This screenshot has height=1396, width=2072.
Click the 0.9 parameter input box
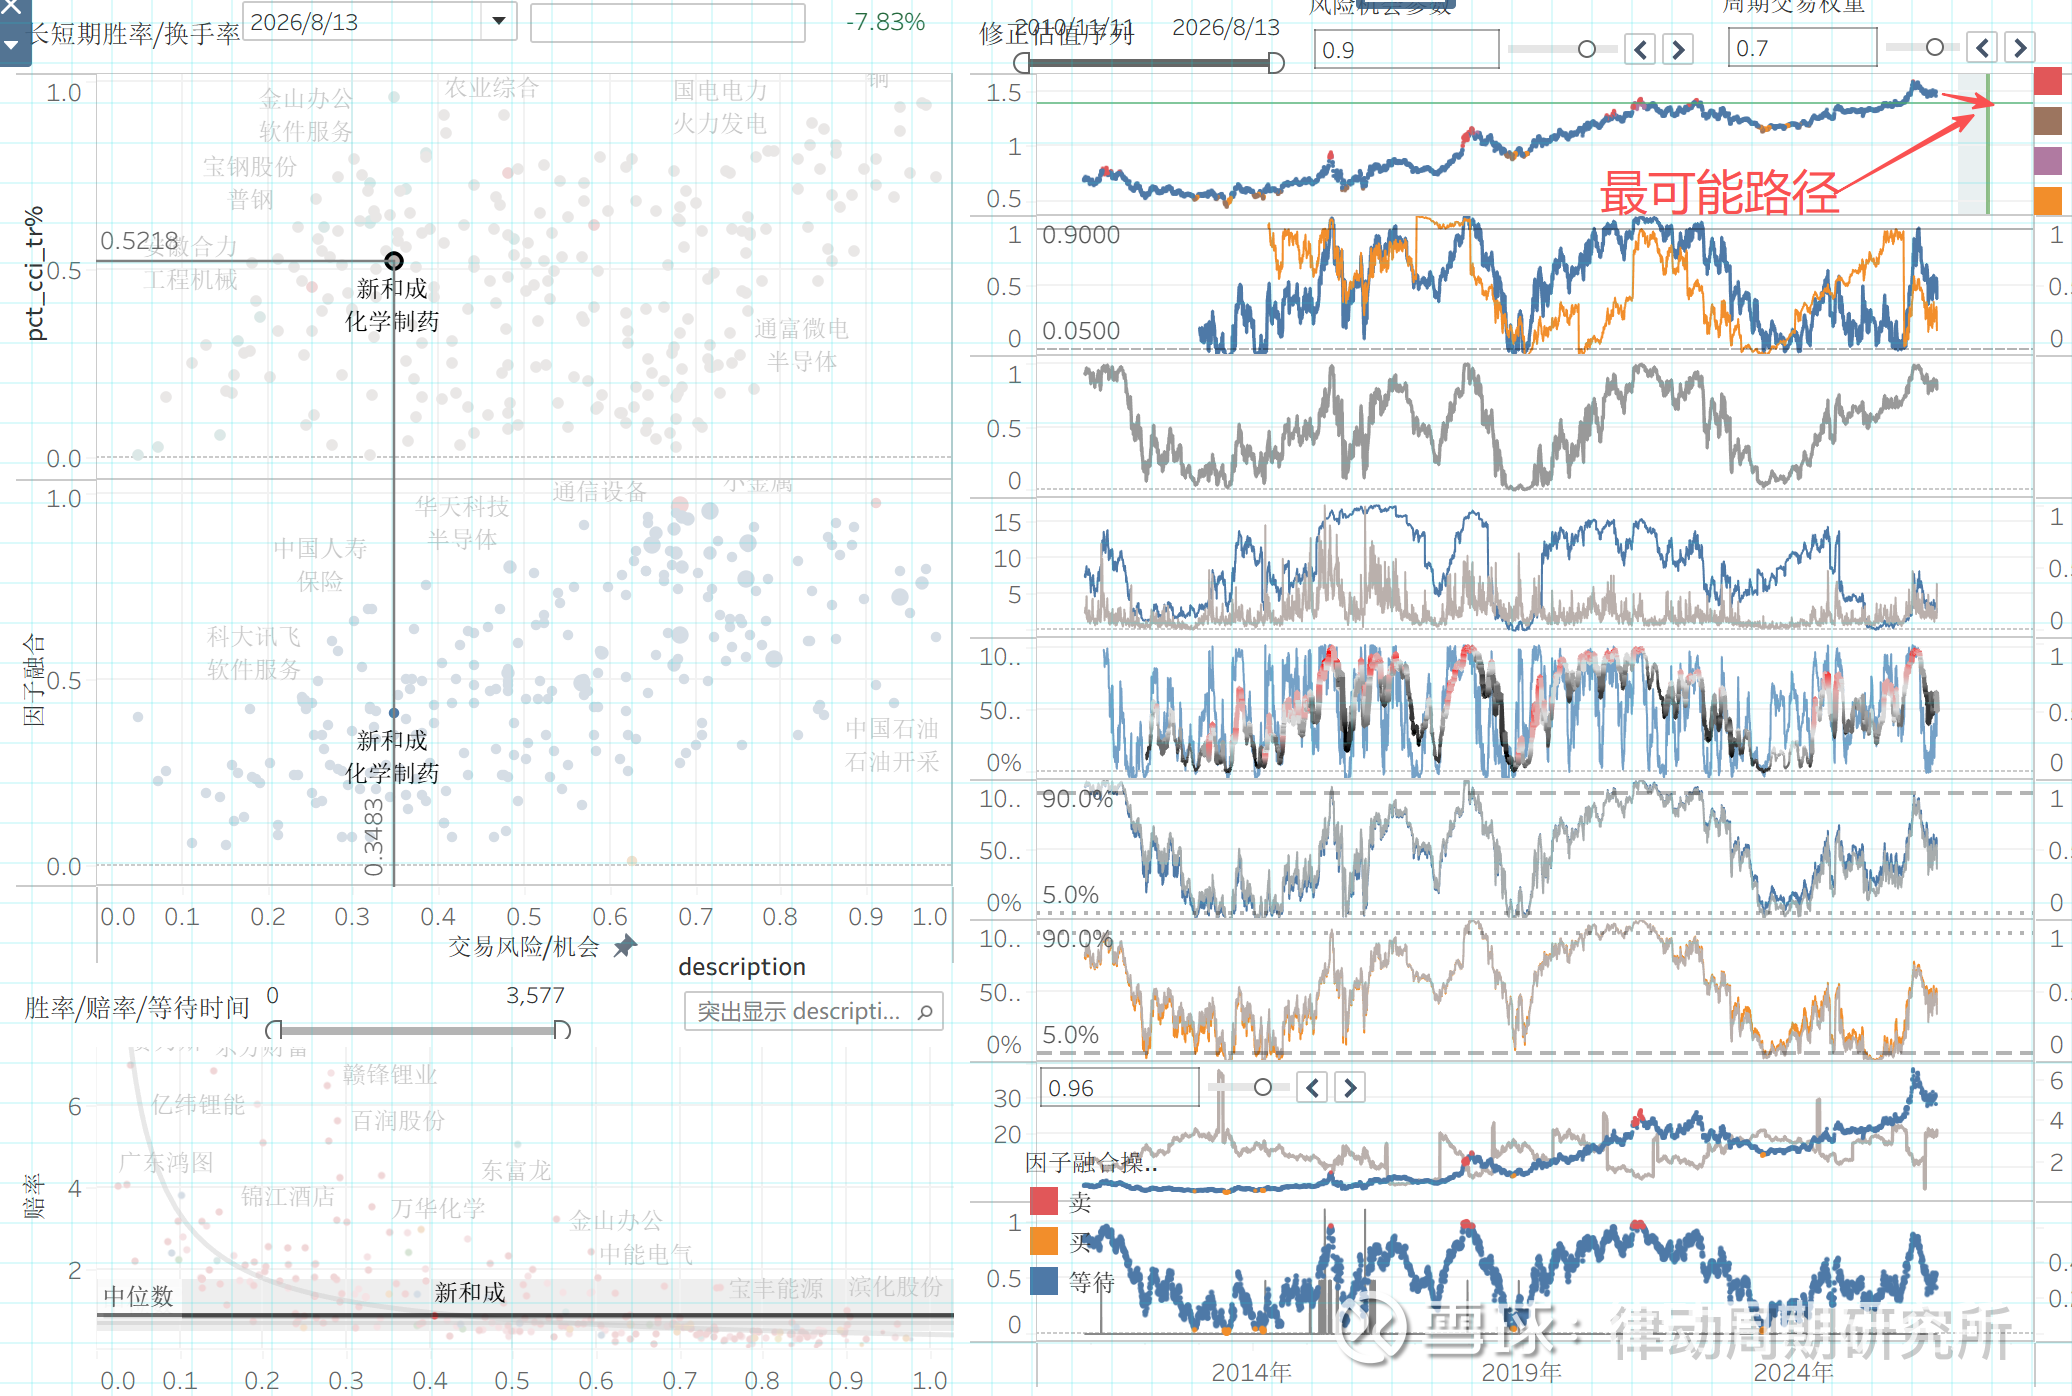pyautogui.click(x=1406, y=49)
